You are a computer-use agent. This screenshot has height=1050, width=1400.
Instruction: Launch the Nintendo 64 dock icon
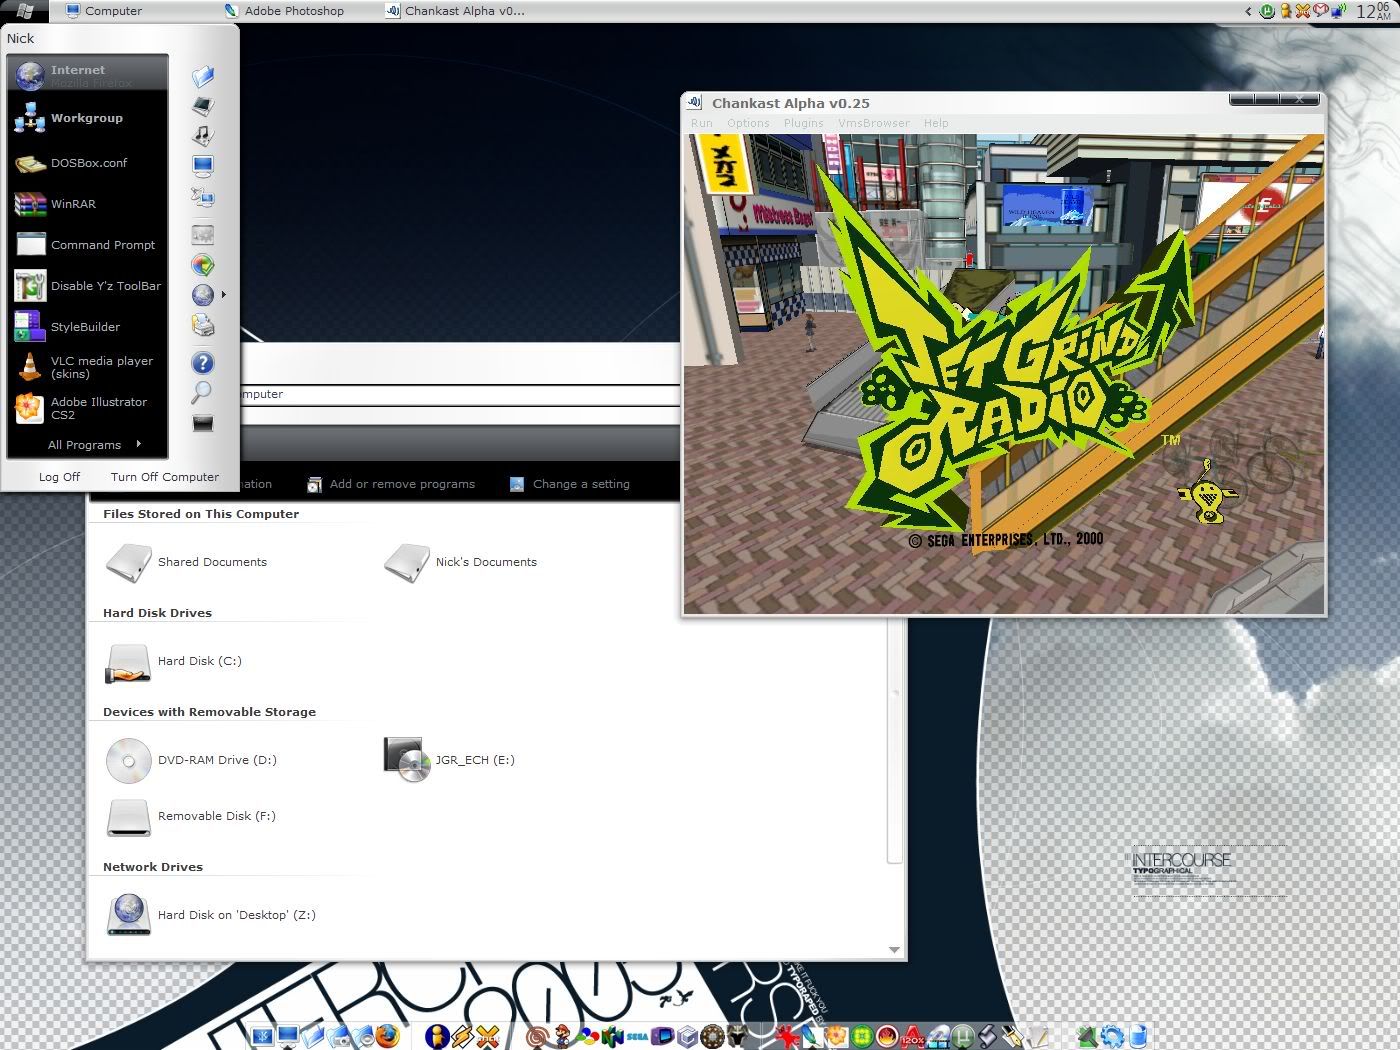611,1037
